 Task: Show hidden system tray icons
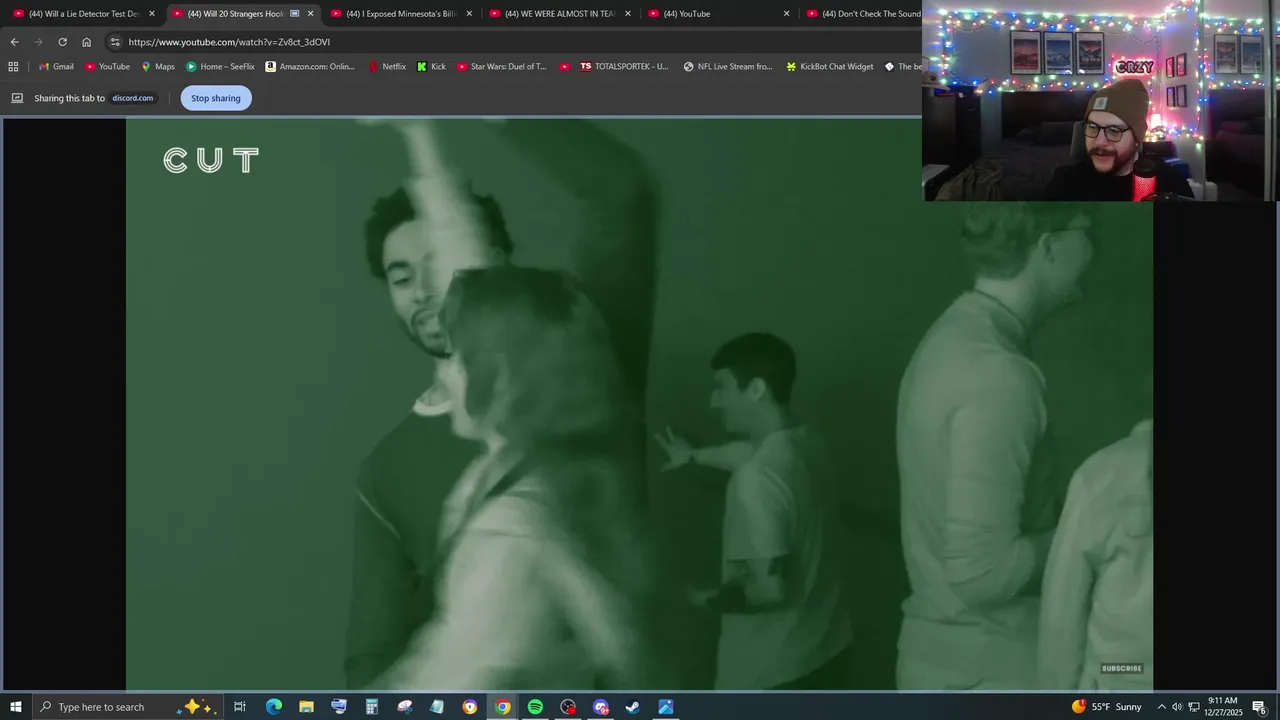(x=1161, y=707)
